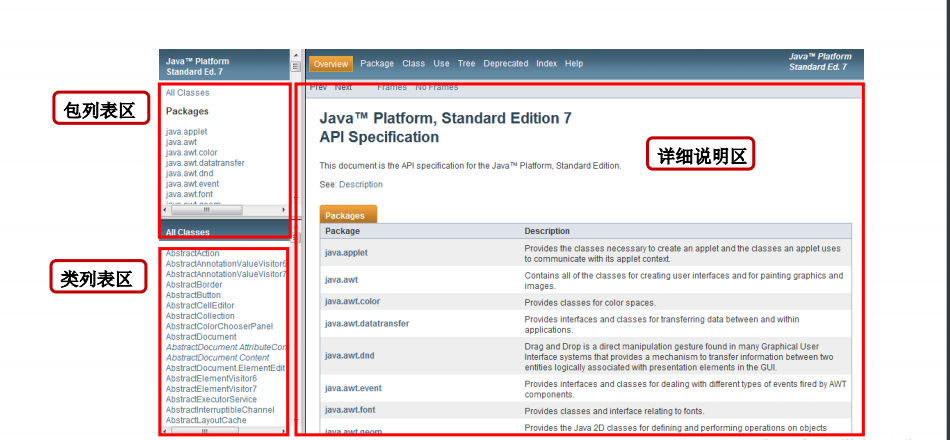950x440 pixels.
Task: Open the Tree view from navigation bar
Action: pos(467,64)
